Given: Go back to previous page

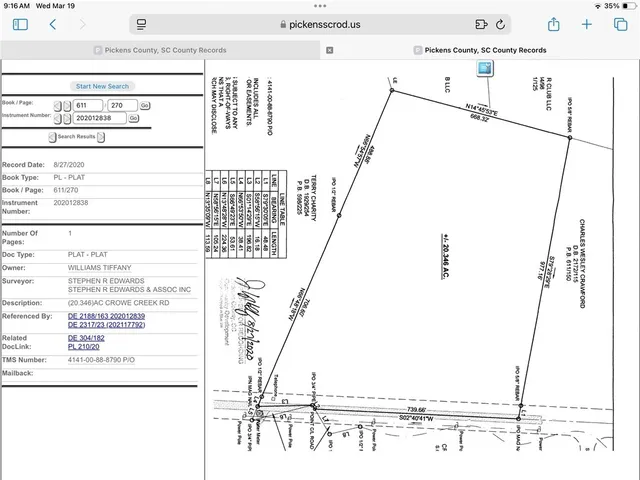Looking at the screenshot, I should pyautogui.click(x=52, y=24).
